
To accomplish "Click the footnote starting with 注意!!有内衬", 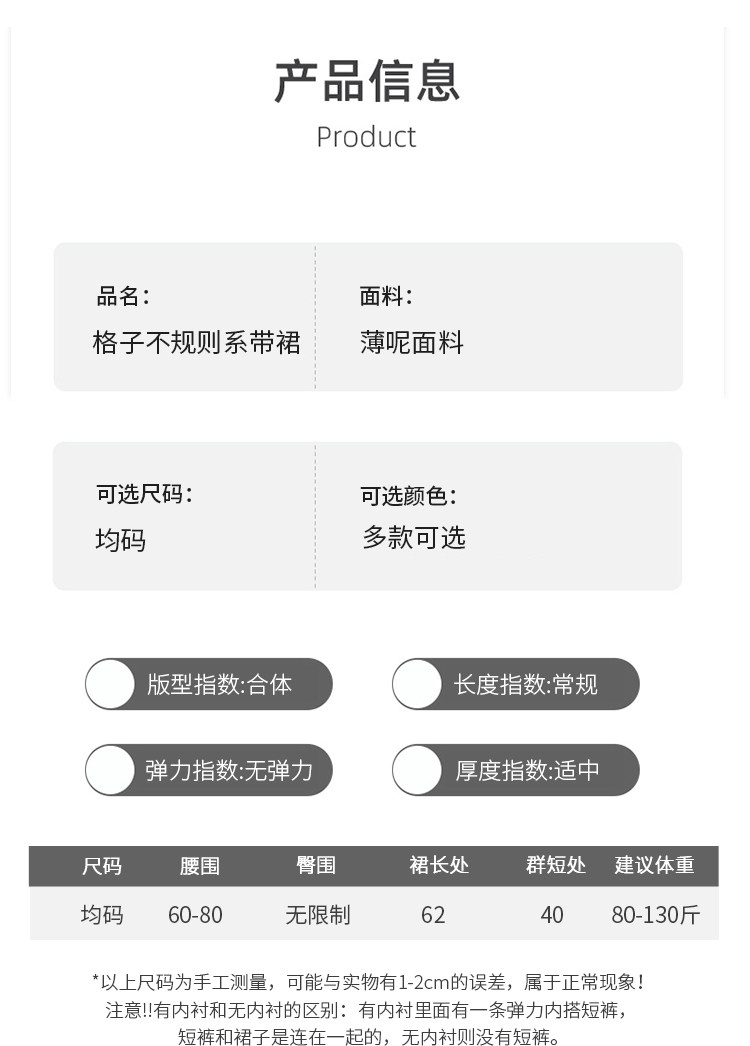I will click(368, 1010).
